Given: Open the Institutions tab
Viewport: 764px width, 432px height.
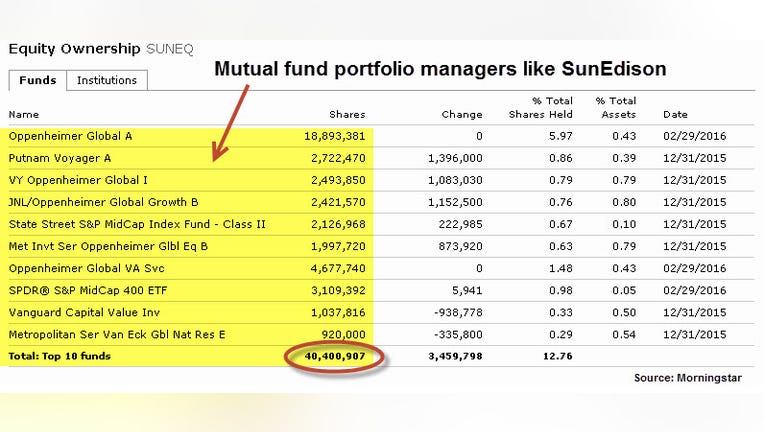Looking at the screenshot, I should (107, 80).
